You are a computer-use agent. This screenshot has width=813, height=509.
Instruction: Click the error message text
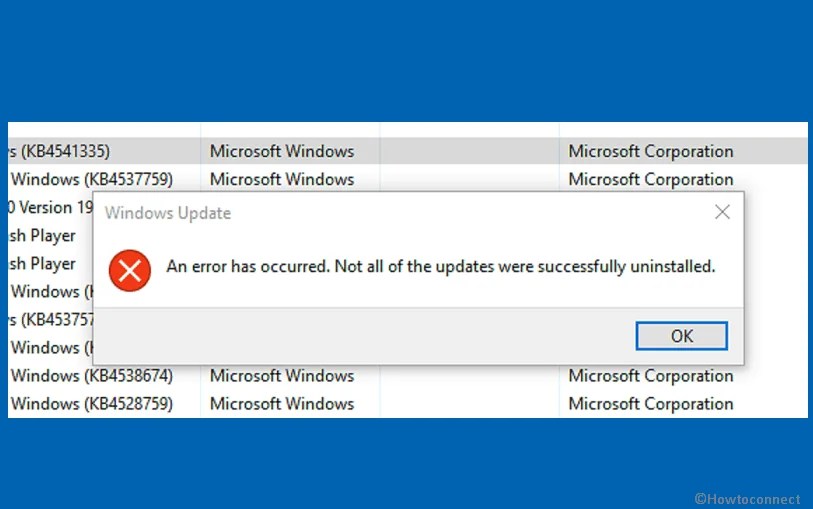(441, 266)
